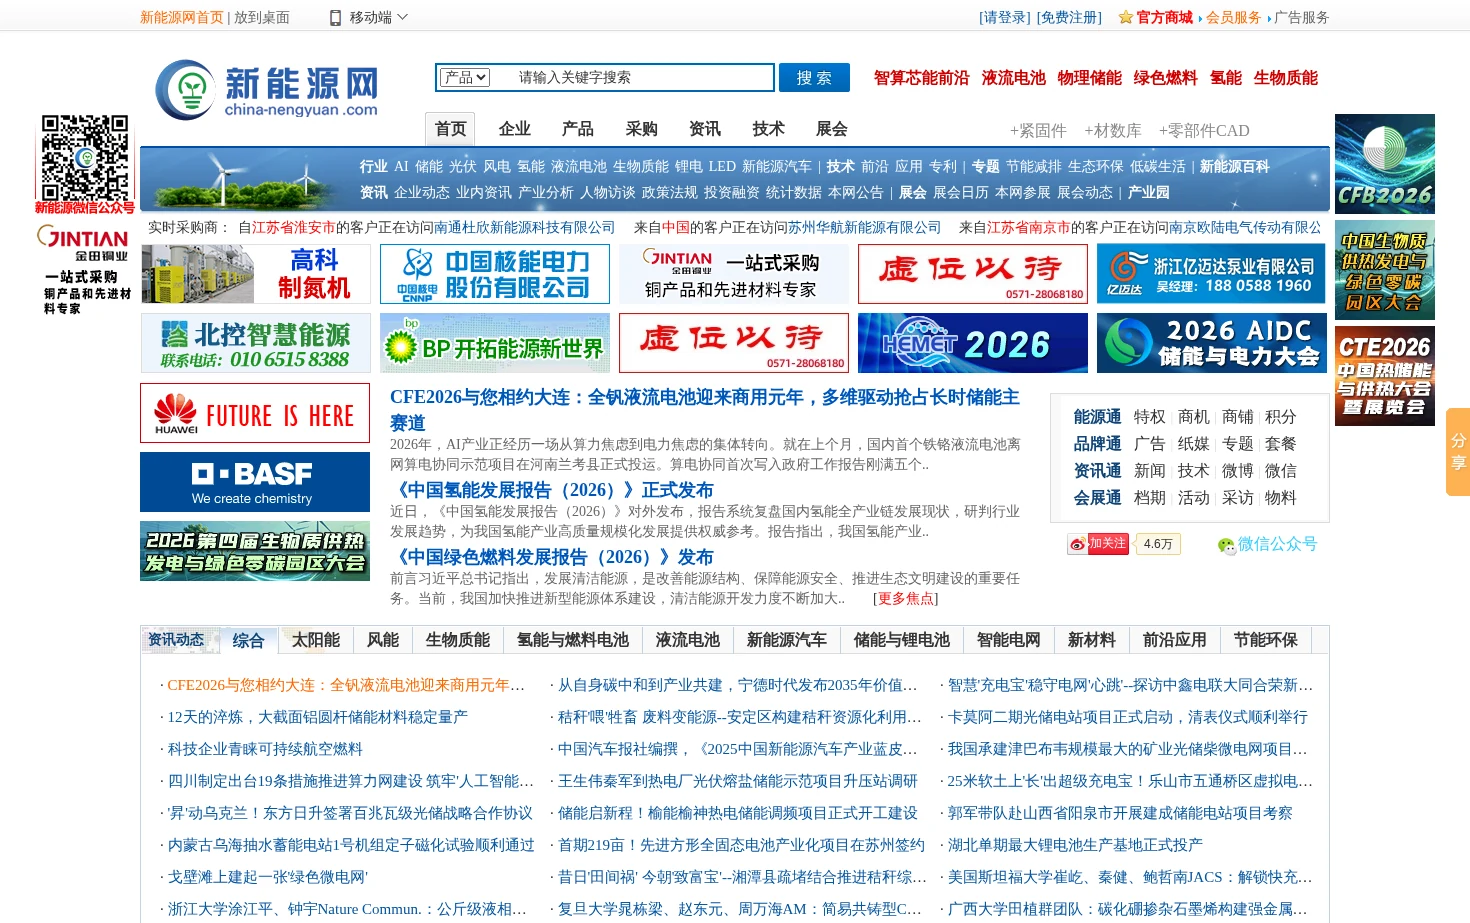Click the 氢能 hot keyword

pyautogui.click(x=1226, y=77)
